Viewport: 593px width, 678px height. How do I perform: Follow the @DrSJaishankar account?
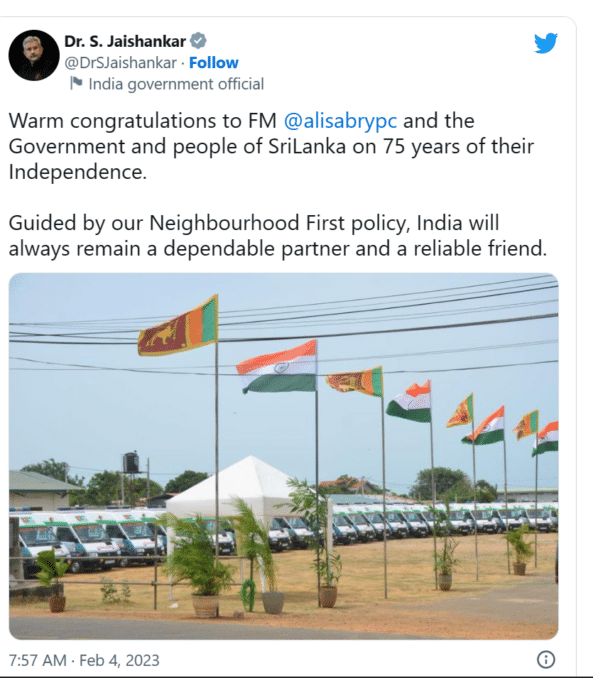click(214, 63)
